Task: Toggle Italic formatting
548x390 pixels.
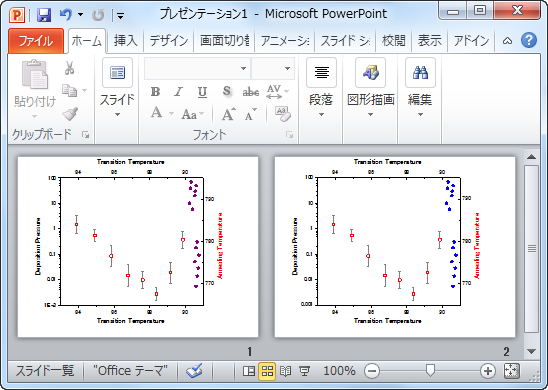Action: (x=179, y=92)
